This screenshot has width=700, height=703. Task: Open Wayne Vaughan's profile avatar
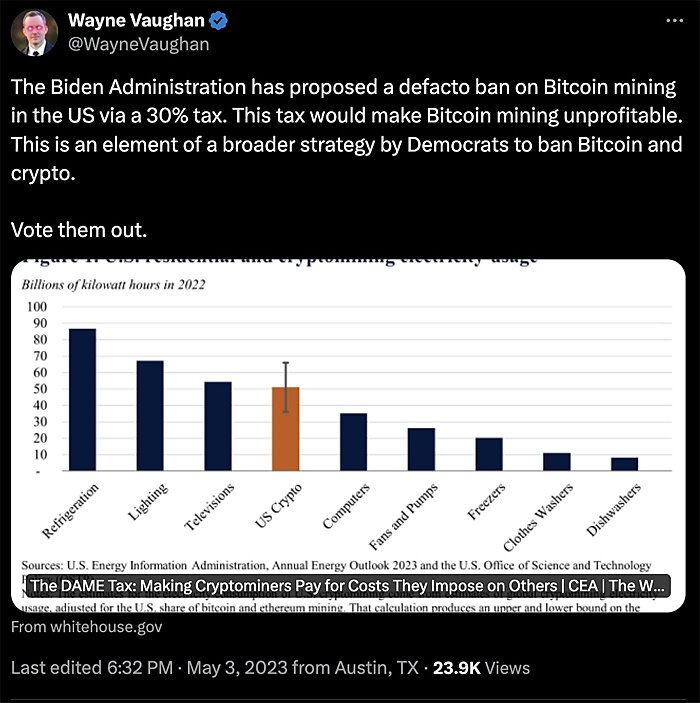coord(34,34)
